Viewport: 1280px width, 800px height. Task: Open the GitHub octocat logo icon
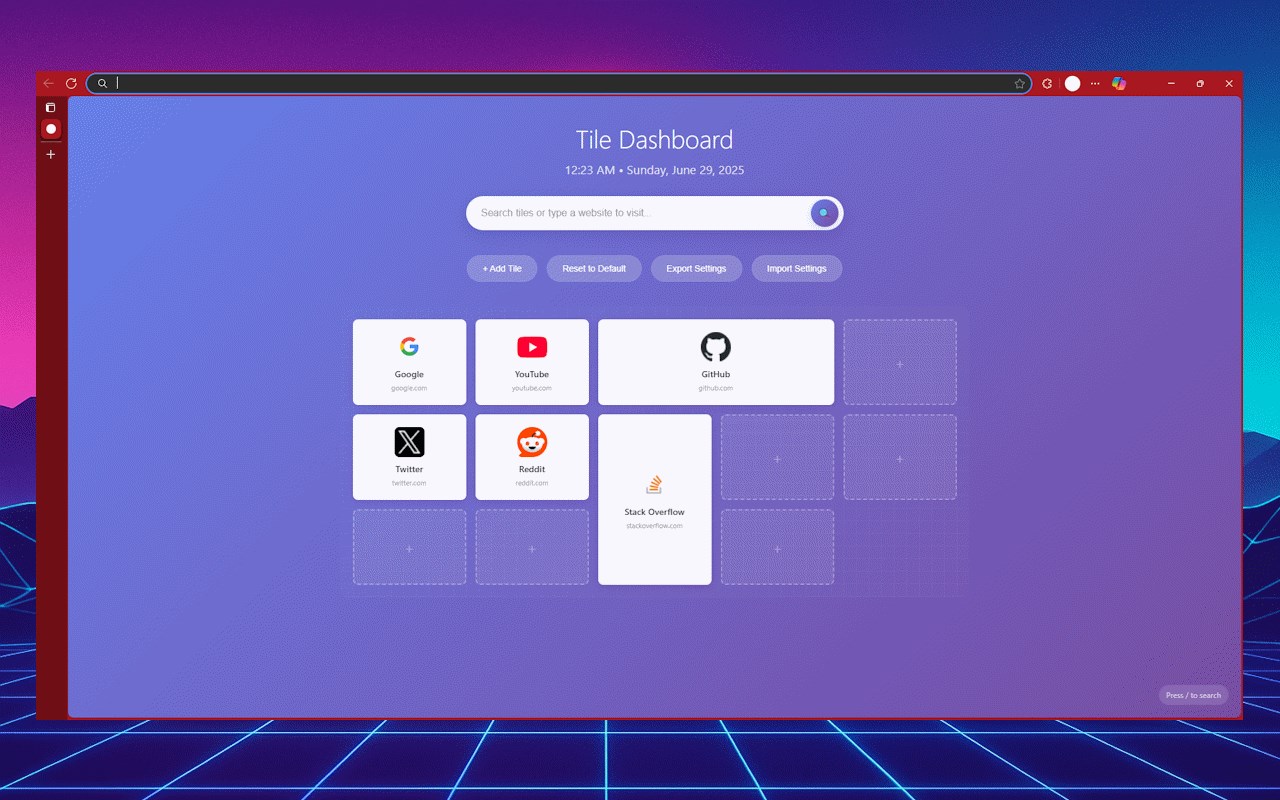(x=716, y=347)
